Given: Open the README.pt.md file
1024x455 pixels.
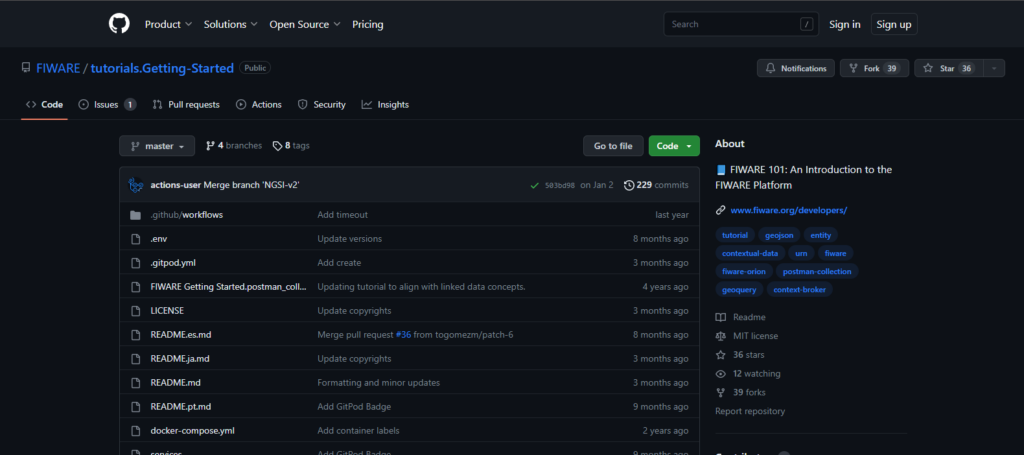Looking at the screenshot, I should point(181,407).
